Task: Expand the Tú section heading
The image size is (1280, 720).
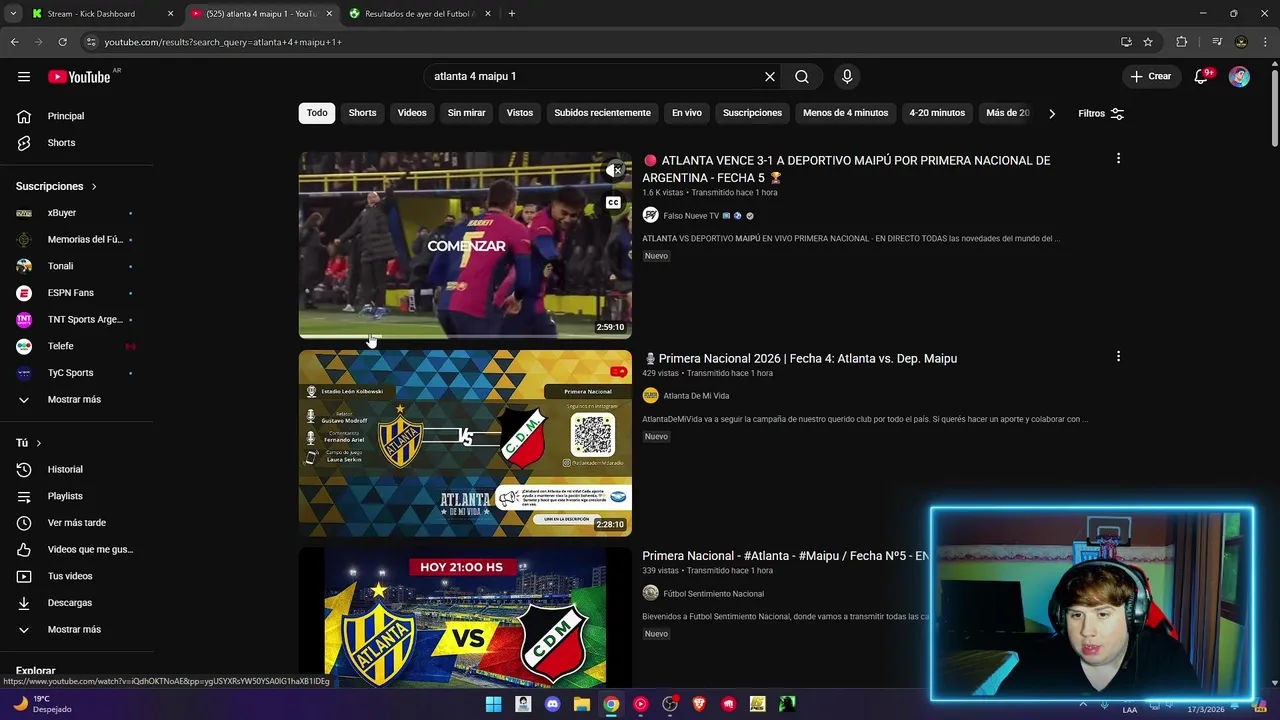Action: (x=28, y=443)
